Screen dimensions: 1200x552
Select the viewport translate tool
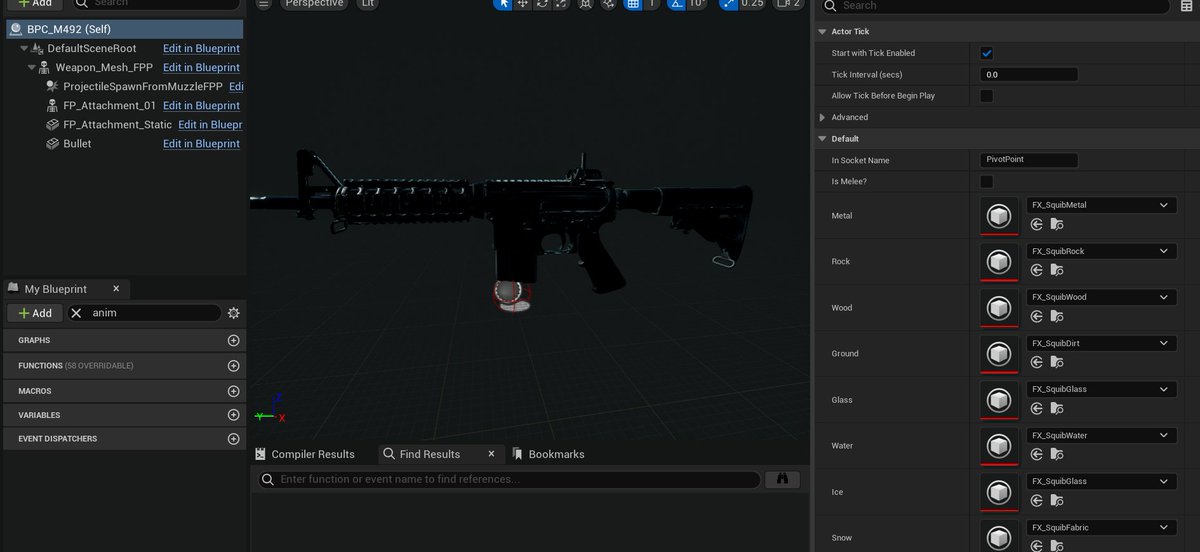click(523, 4)
